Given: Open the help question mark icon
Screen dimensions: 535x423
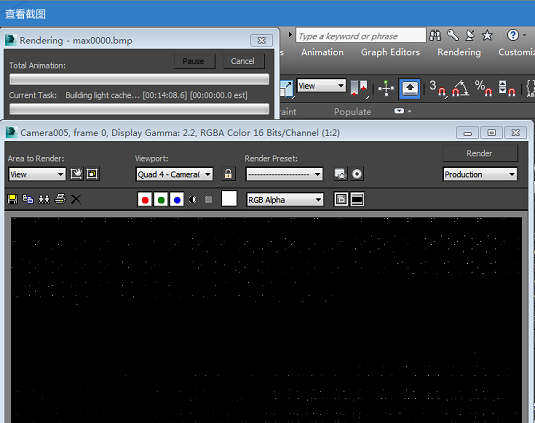Looking at the screenshot, I should 513,35.
